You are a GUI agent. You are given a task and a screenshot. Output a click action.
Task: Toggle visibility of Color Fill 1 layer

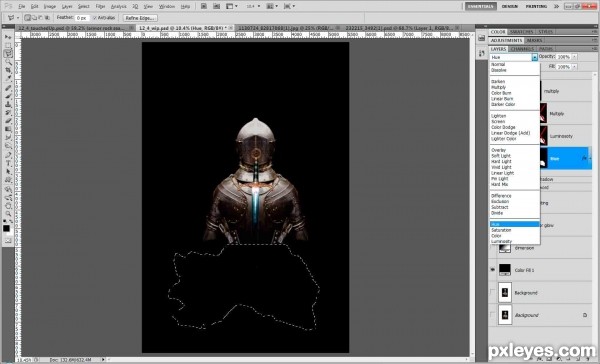pyautogui.click(x=492, y=270)
